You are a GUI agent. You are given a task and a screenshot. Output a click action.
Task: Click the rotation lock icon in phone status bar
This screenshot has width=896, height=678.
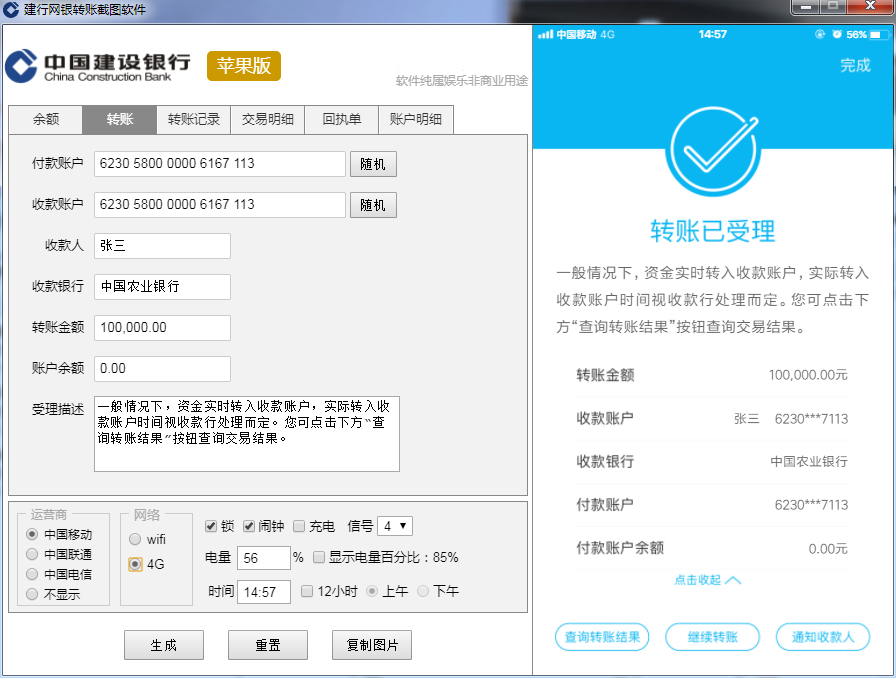coord(820,34)
